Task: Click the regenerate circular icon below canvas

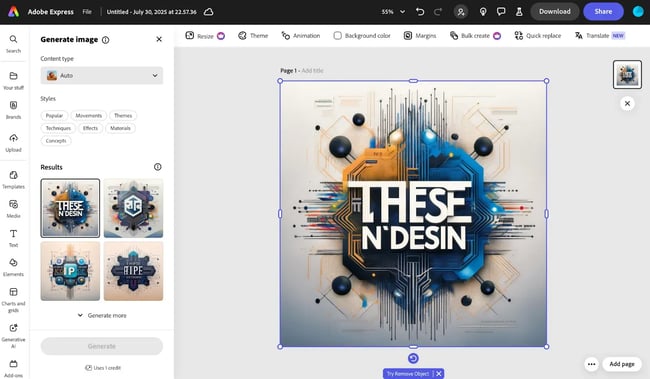Action: 413,358
